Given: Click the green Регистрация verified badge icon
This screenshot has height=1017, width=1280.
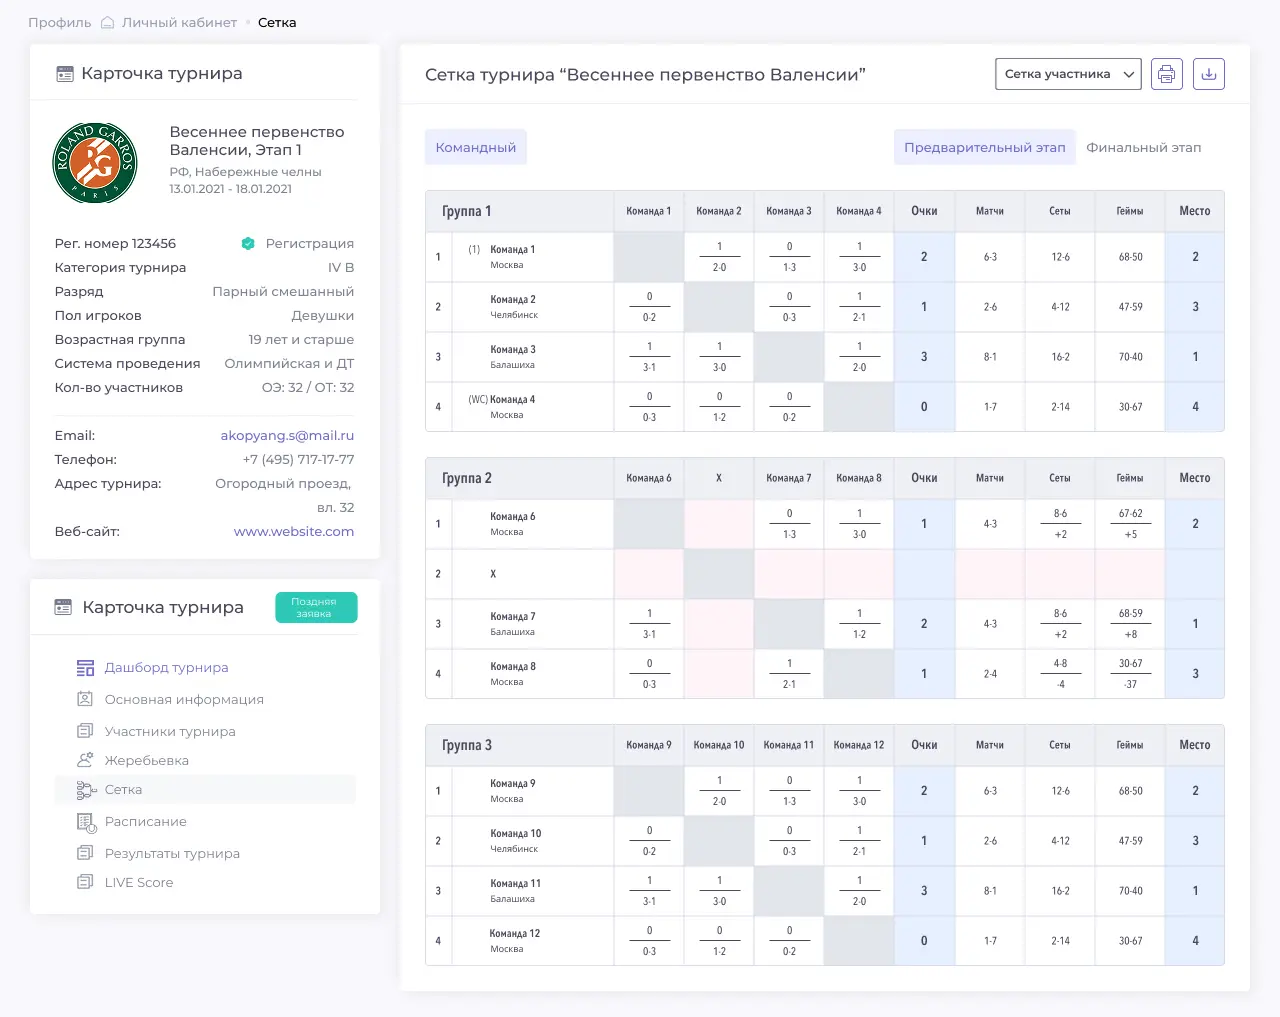Looking at the screenshot, I should point(248,243).
